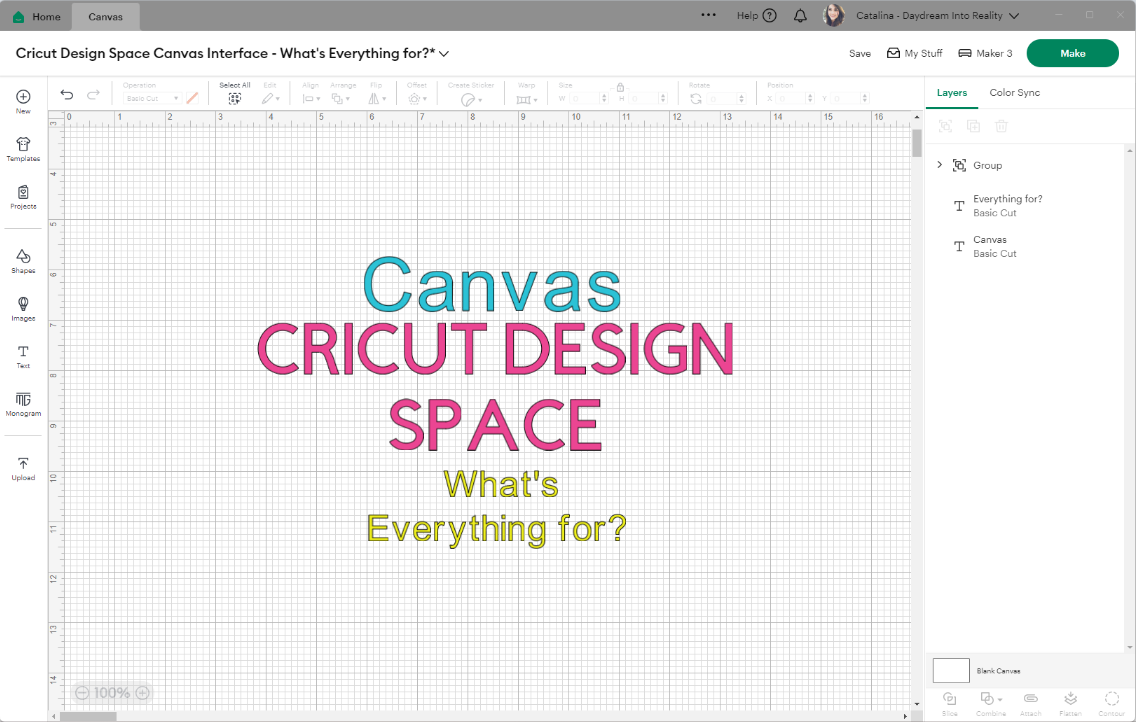The height and width of the screenshot is (722, 1136).
Task: Switch to the Color Sync tab
Action: click(x=1014, y=92)
